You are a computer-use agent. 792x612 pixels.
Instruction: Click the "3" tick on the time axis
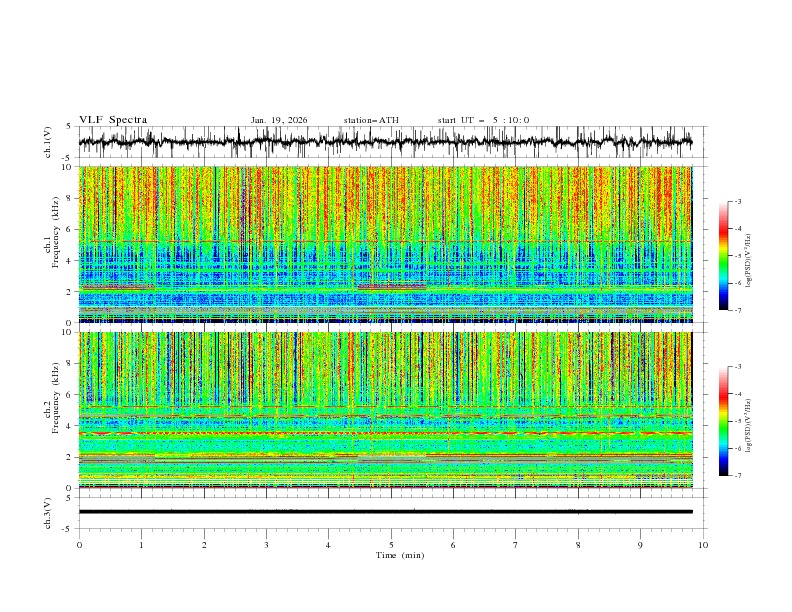(266, 545)
